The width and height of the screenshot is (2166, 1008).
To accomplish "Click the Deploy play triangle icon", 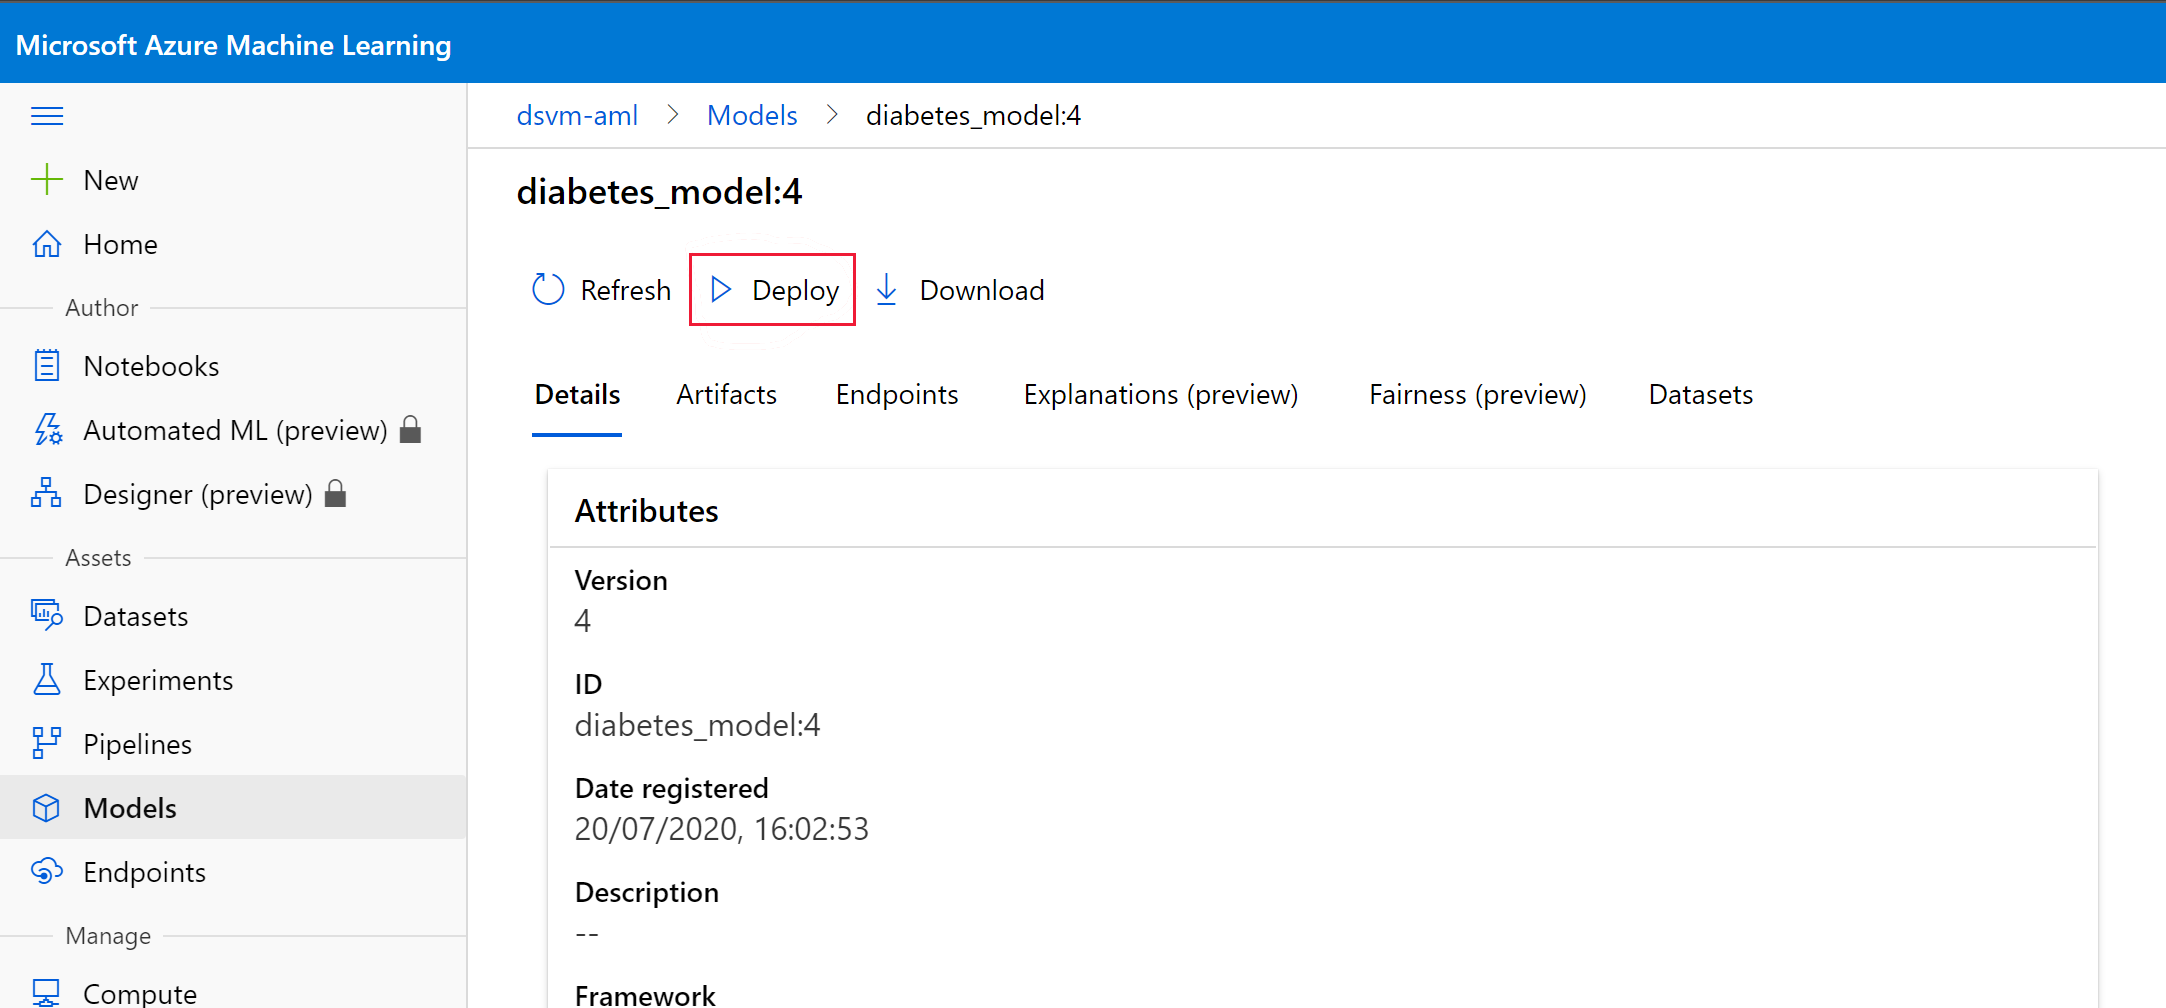I will 721,290.
